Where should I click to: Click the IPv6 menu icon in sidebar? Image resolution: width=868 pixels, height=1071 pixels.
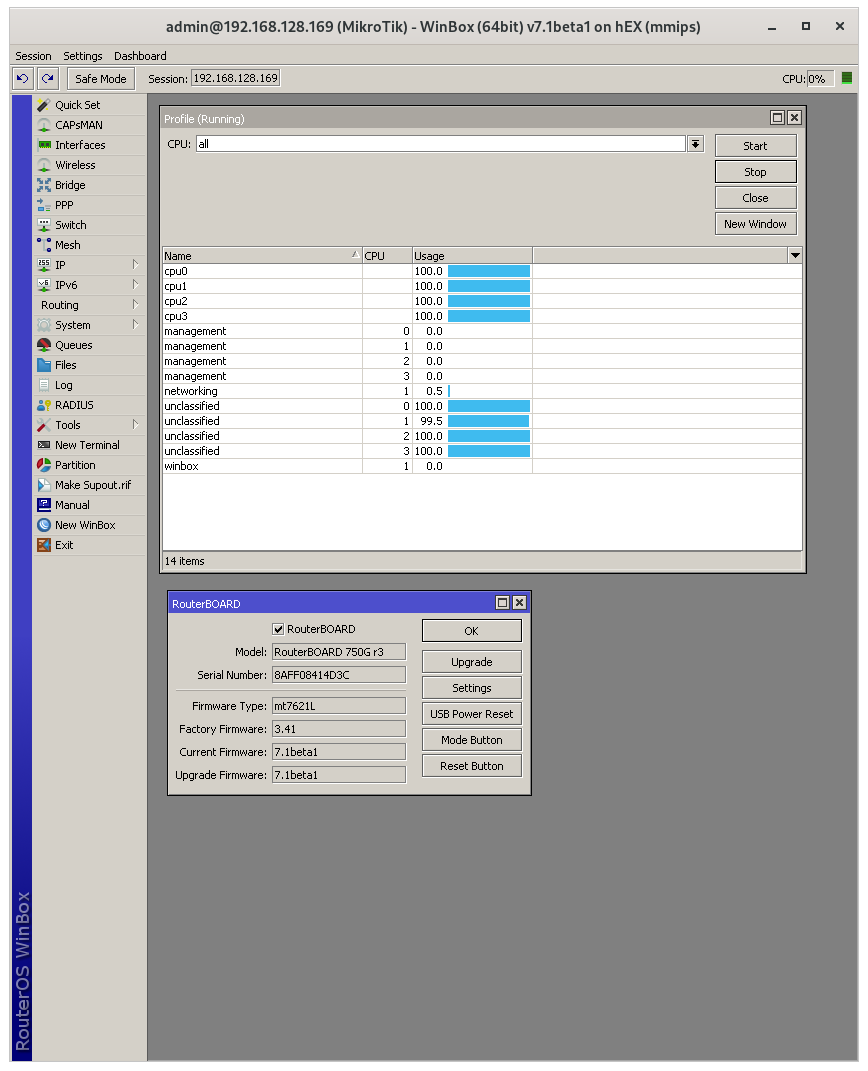point(44,285)
